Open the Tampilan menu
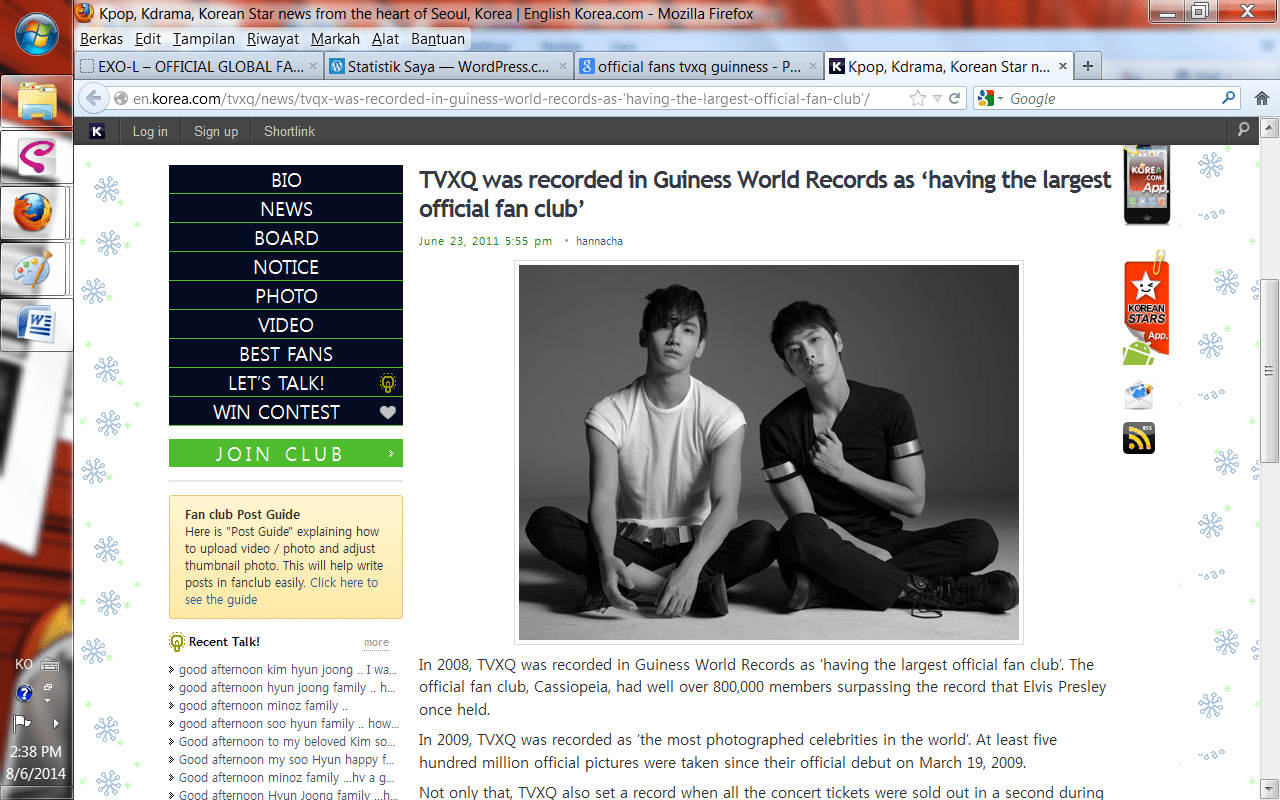 tap(204, 39)
